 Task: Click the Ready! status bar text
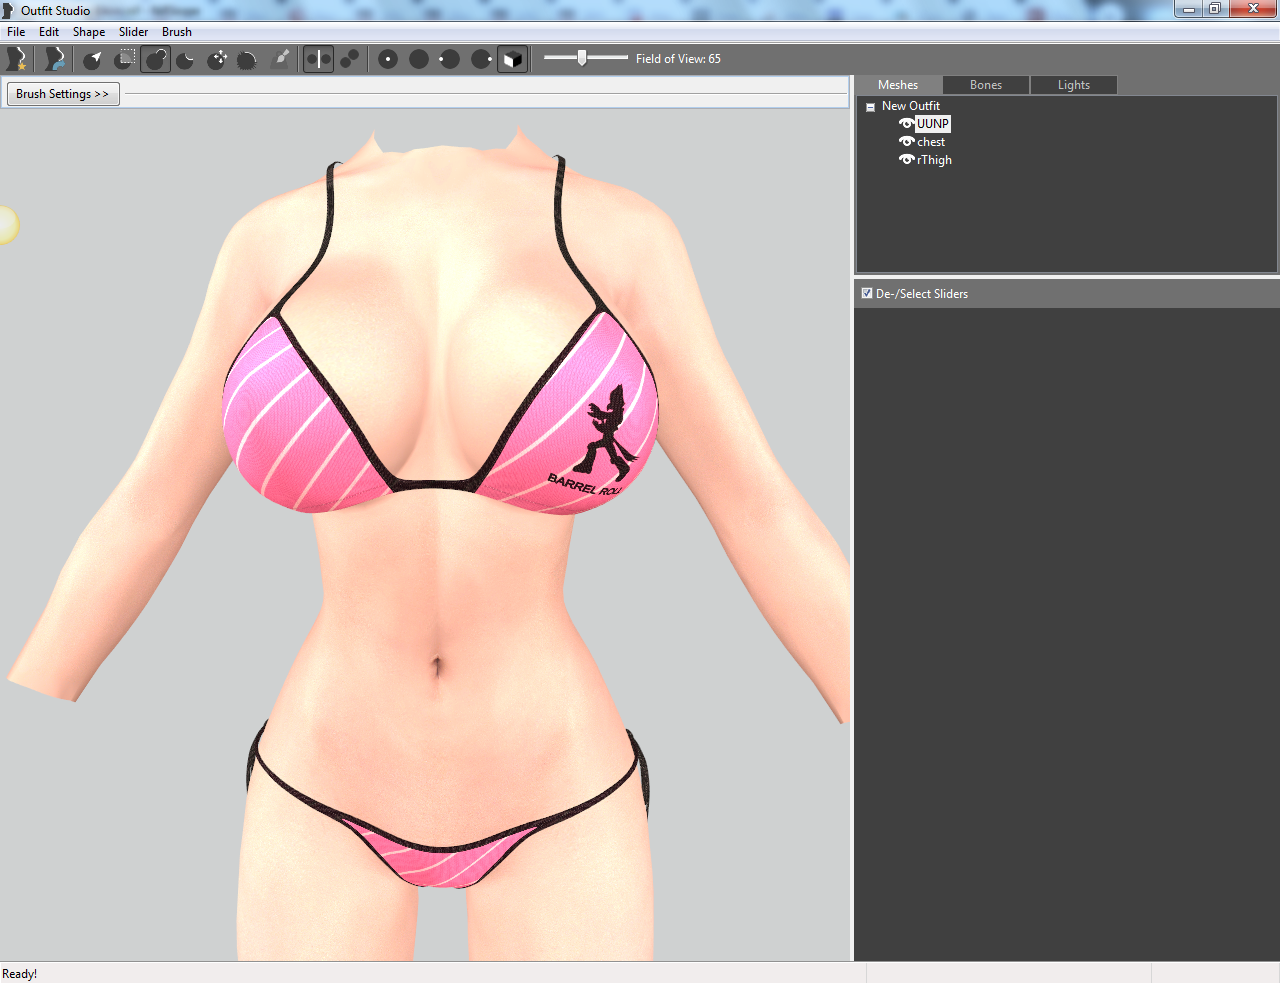(x=20, y=974)
